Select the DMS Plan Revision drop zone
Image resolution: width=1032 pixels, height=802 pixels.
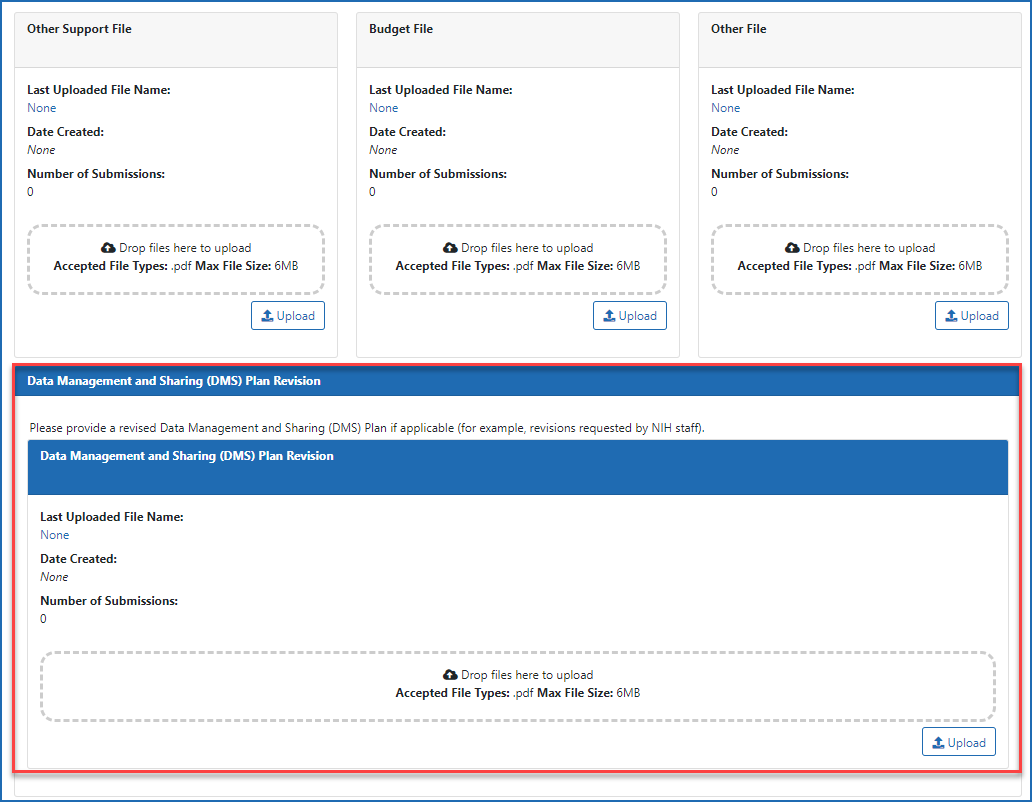click(517, 686)
